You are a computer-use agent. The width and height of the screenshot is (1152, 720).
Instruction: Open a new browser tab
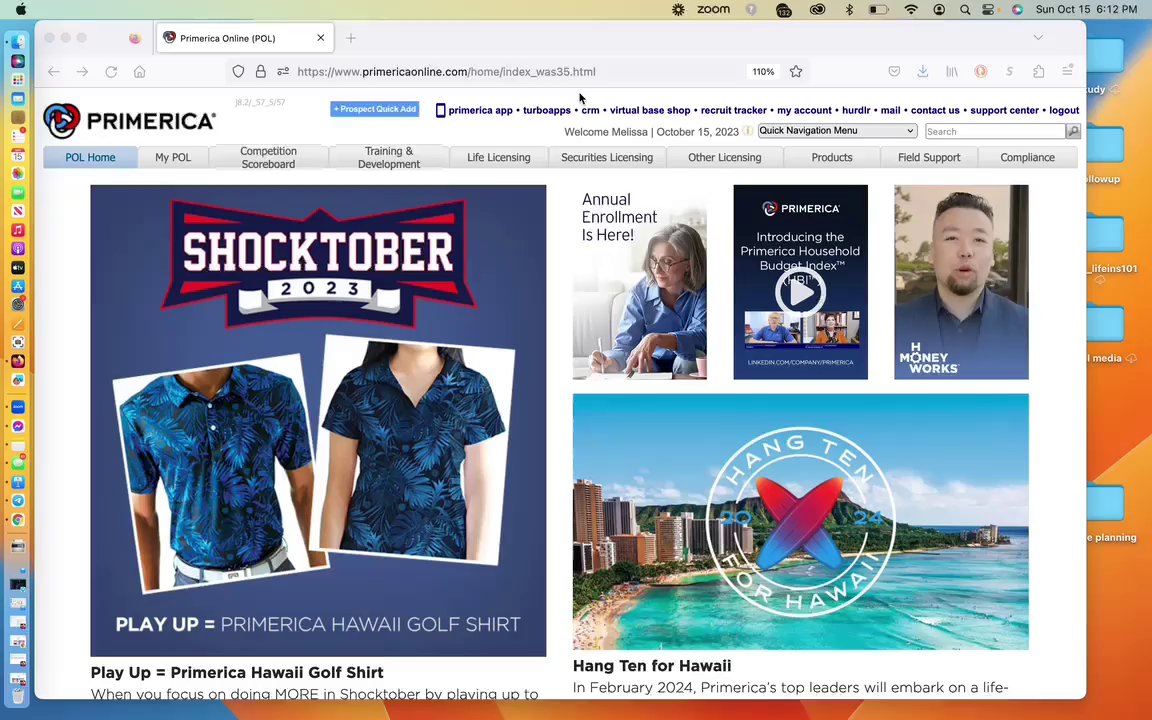tap(350, 37)
